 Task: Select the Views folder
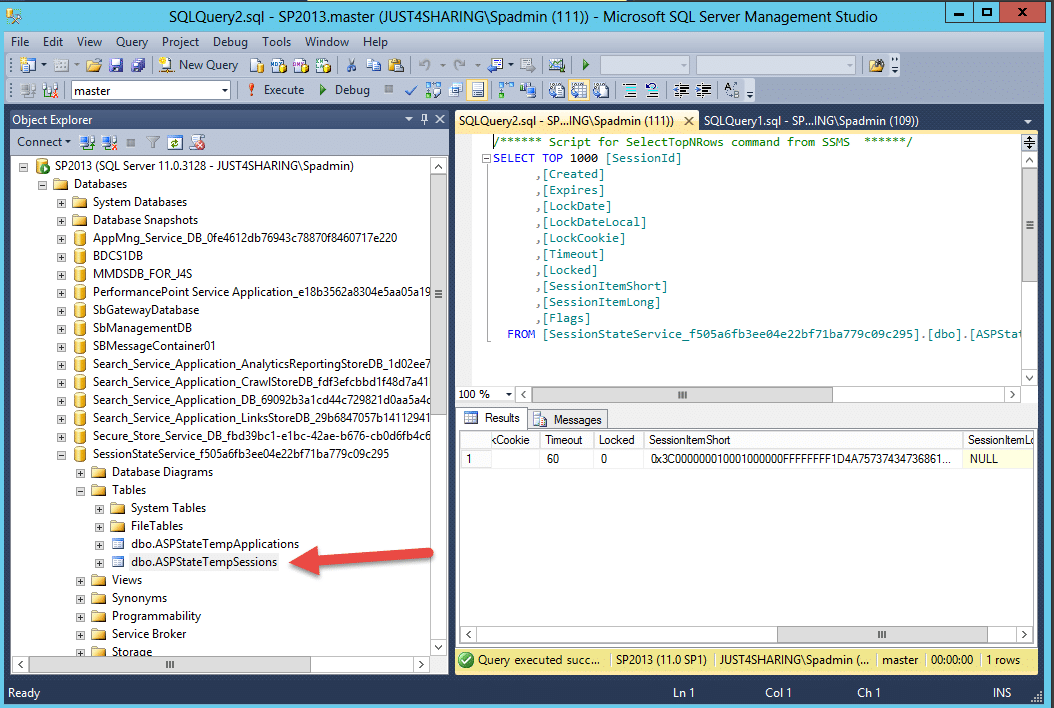[x=127, y=580]
